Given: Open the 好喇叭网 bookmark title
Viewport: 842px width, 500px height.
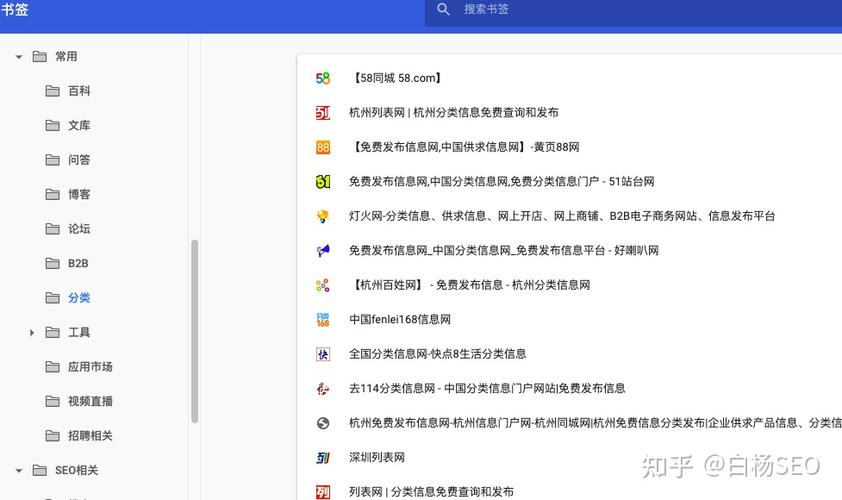Looking at the screenshot, I should (x=504, y=250).
